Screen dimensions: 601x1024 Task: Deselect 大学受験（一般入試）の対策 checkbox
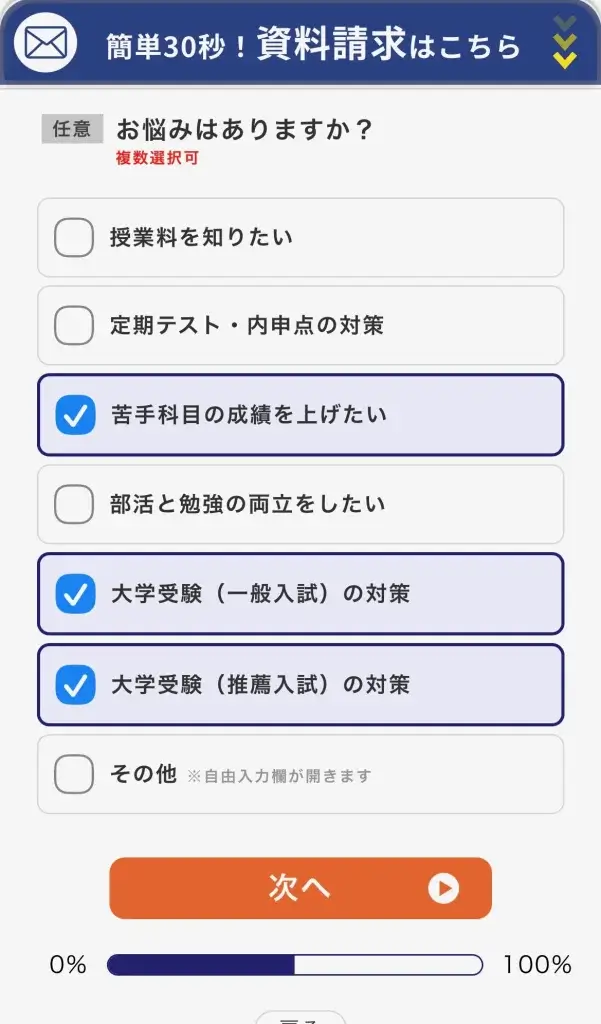pyautogui.click(x=75, y=594)
